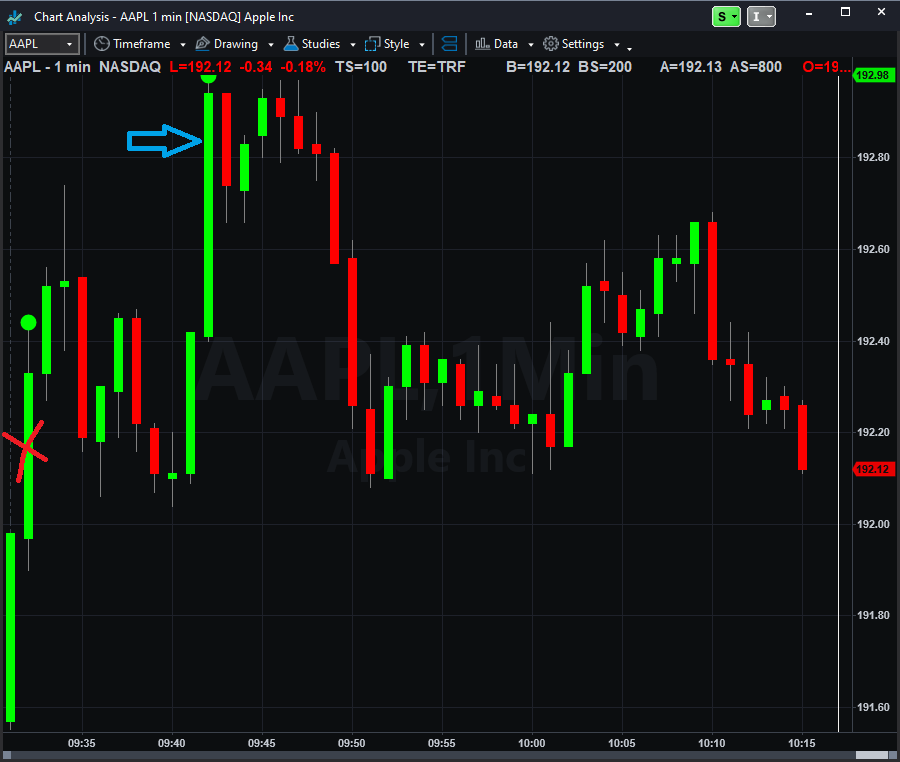Minimize the Chart Analysis window
This screenshot has height=762, width=900.
point(809,14)
